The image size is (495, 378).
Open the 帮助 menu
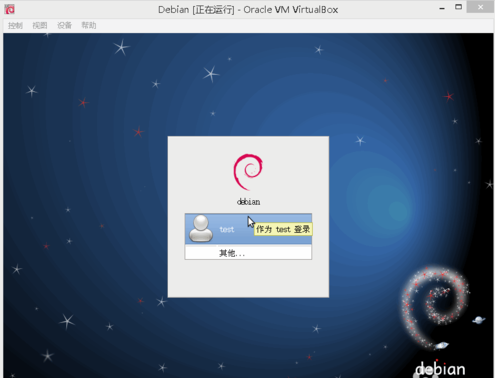(89, 25)
